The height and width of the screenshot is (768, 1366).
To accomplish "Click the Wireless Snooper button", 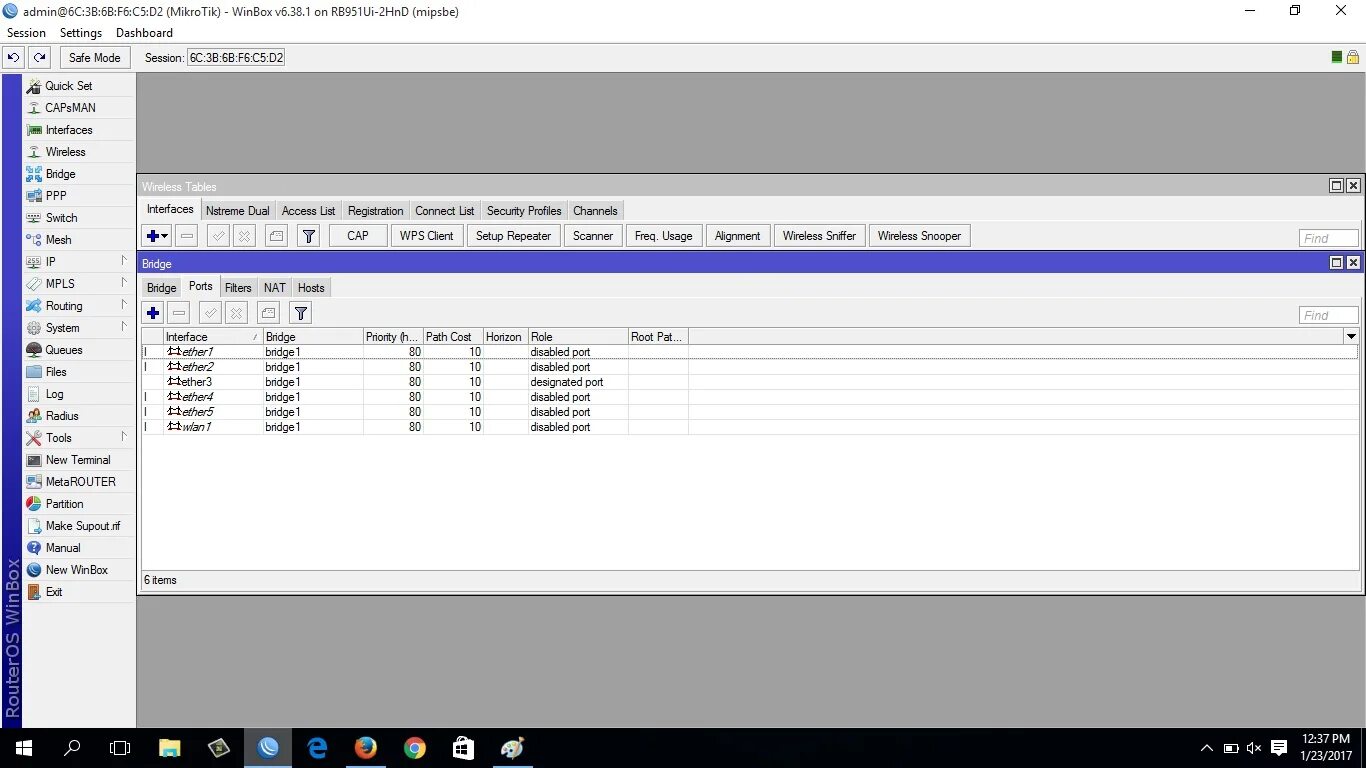I will (x=919, y=236).
